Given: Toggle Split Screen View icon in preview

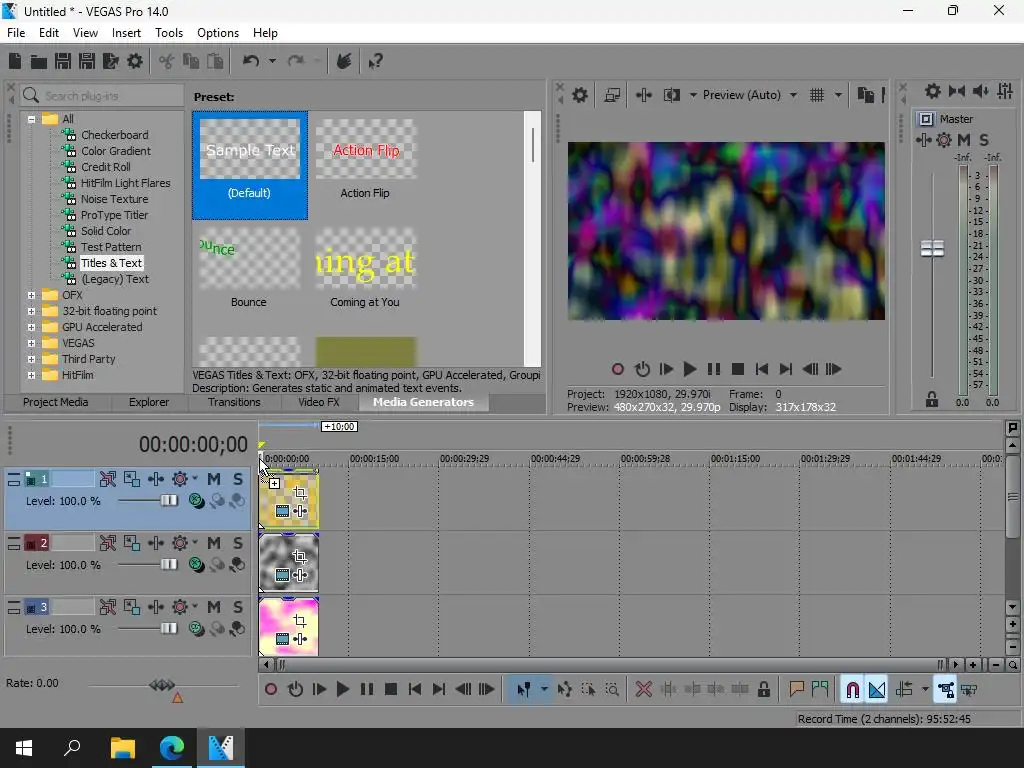Looking at the screenshot, I should pos(671,95).
